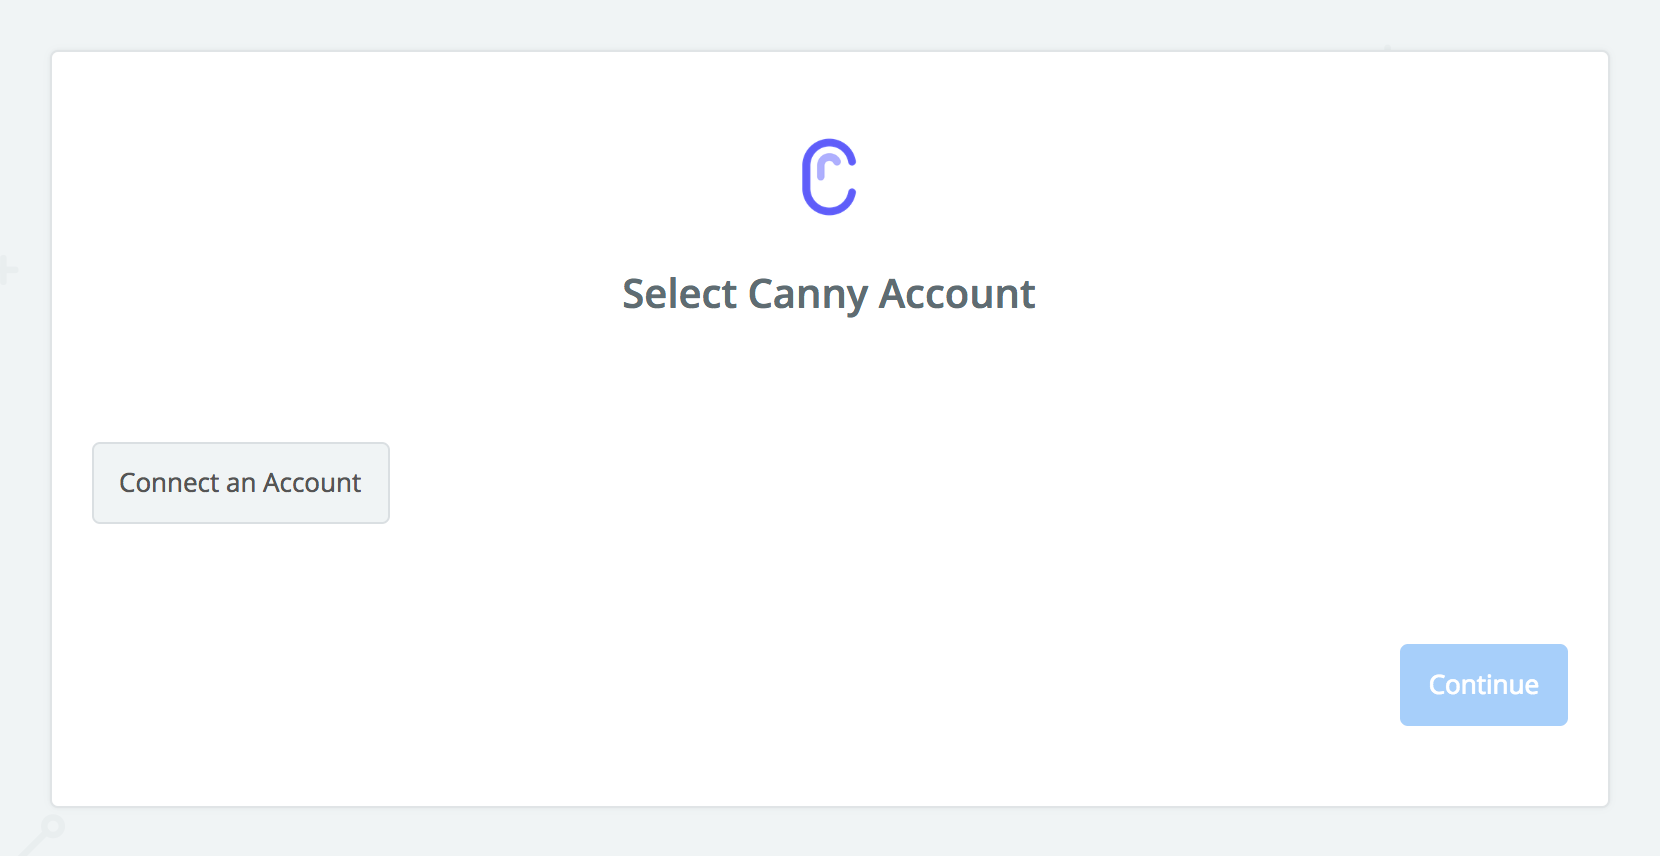Select the 'Select Canny Account' heading text
The width and height of the screenshot is (1660, 856).
pos(829,294)
